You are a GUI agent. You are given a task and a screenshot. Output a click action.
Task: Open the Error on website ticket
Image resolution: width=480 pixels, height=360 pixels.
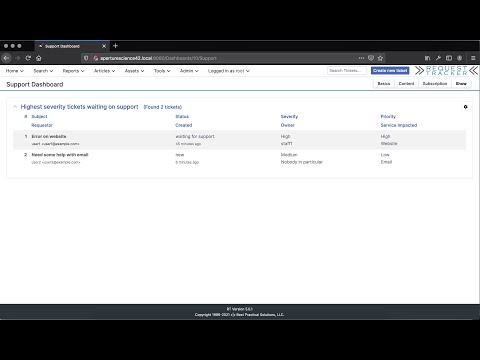(49, 136)
